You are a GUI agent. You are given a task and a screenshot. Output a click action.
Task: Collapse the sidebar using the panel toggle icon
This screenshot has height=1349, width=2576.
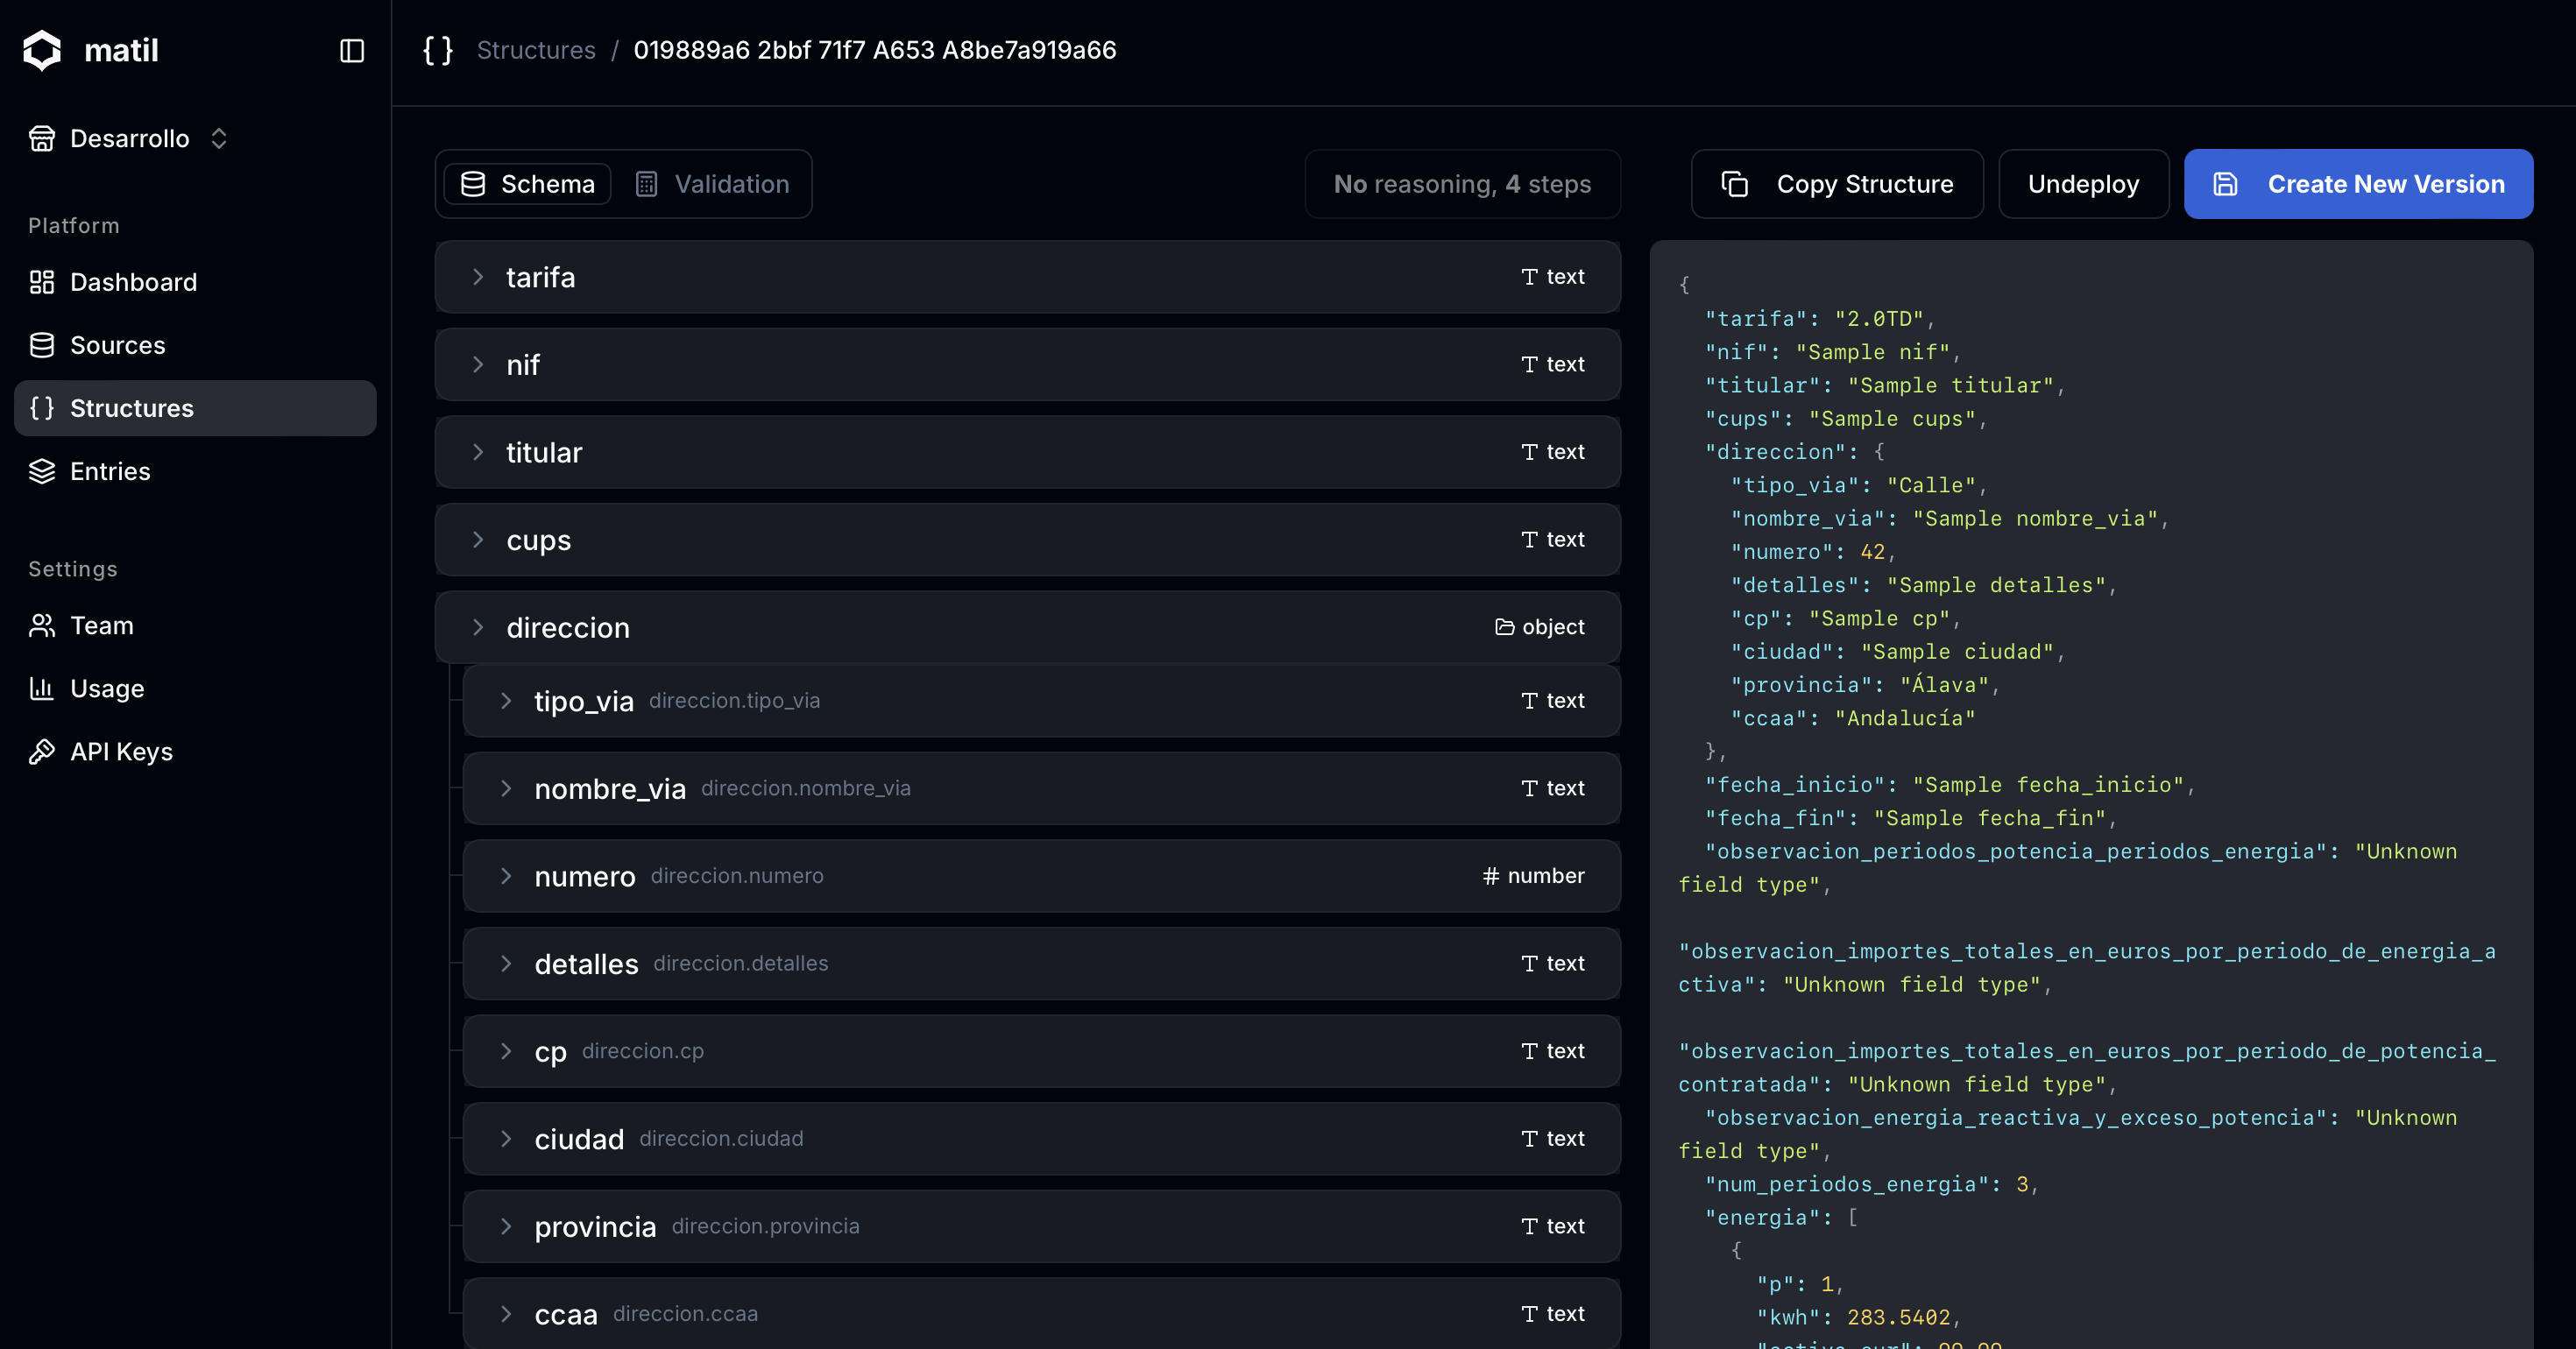(x=352, y=51)
